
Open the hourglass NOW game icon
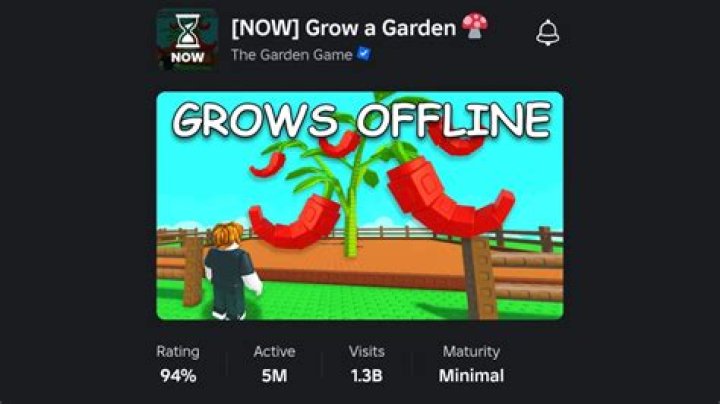pos(187,39)
